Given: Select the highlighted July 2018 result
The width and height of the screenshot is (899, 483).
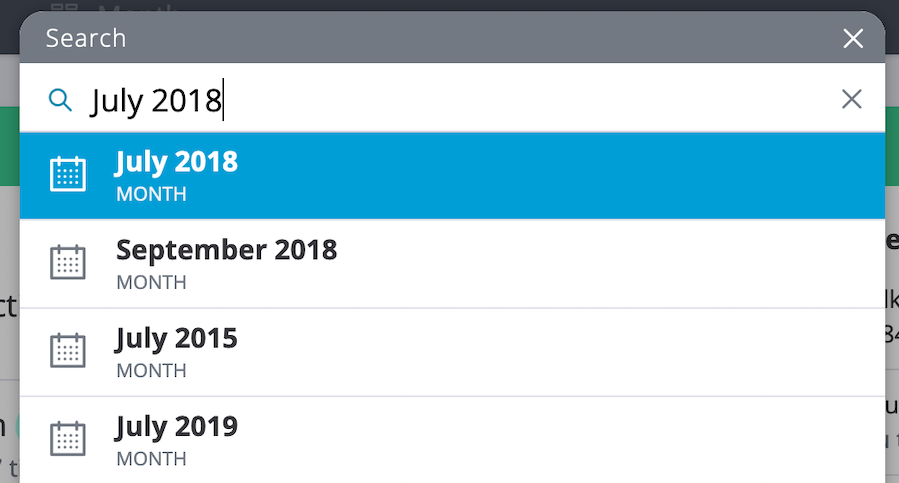Looking at the screenshot, I should [x=452, y=176].
